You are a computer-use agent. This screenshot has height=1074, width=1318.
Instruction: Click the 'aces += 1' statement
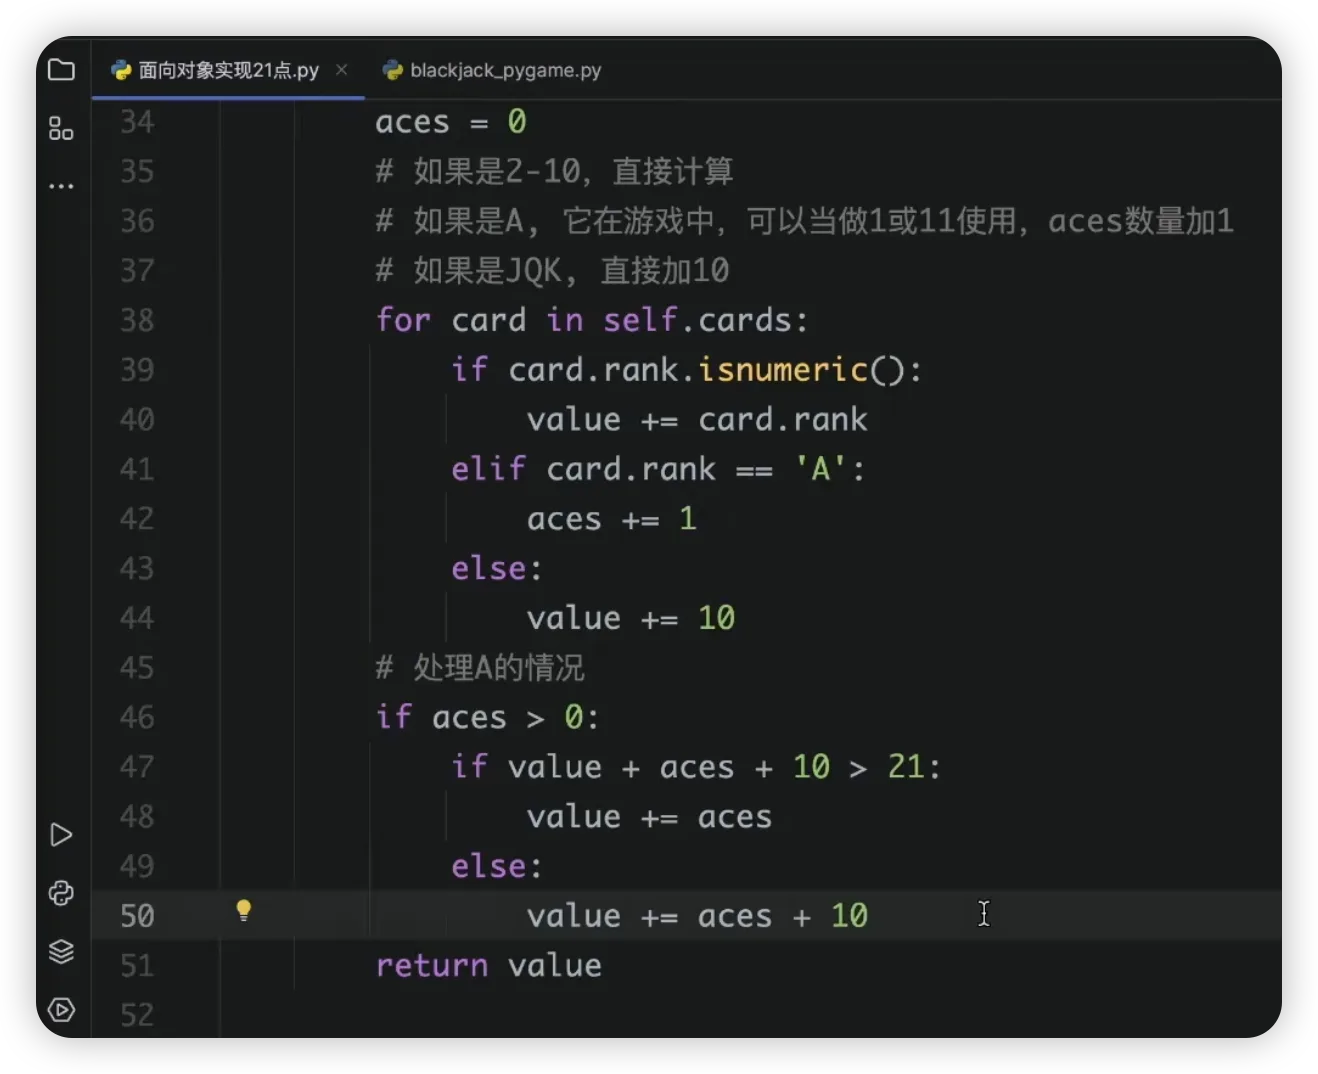pyautogui.click(x=611, y=519)
